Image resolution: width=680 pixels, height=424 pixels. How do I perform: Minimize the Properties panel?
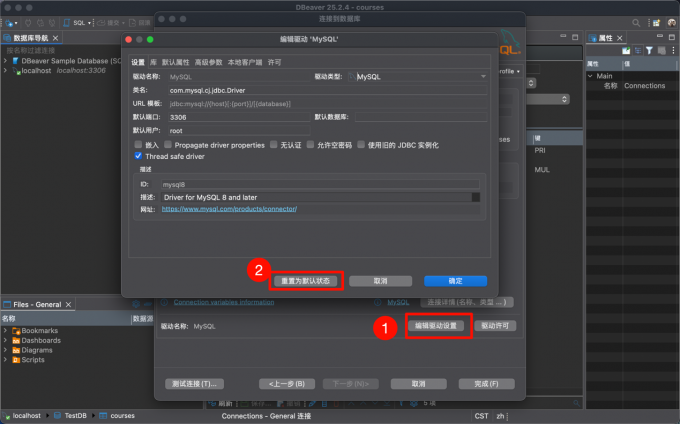coord(660,37)
